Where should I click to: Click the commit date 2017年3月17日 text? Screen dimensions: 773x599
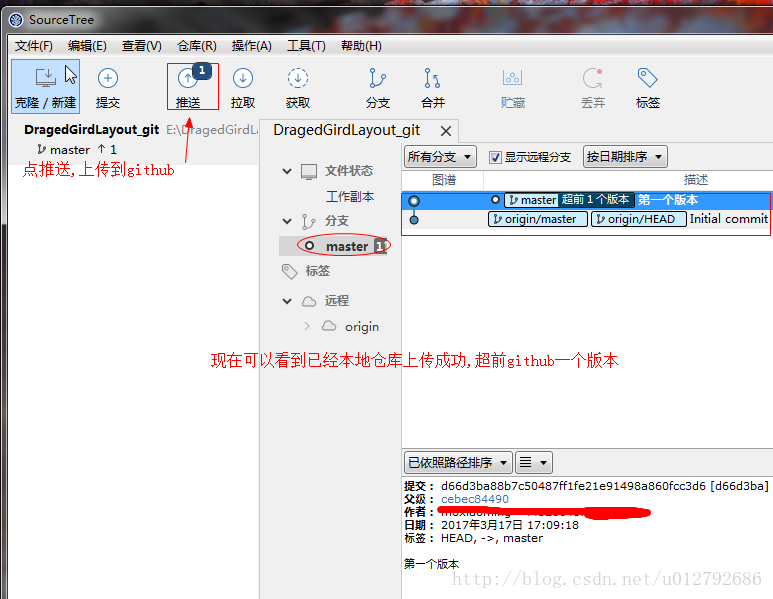(509, 525)
